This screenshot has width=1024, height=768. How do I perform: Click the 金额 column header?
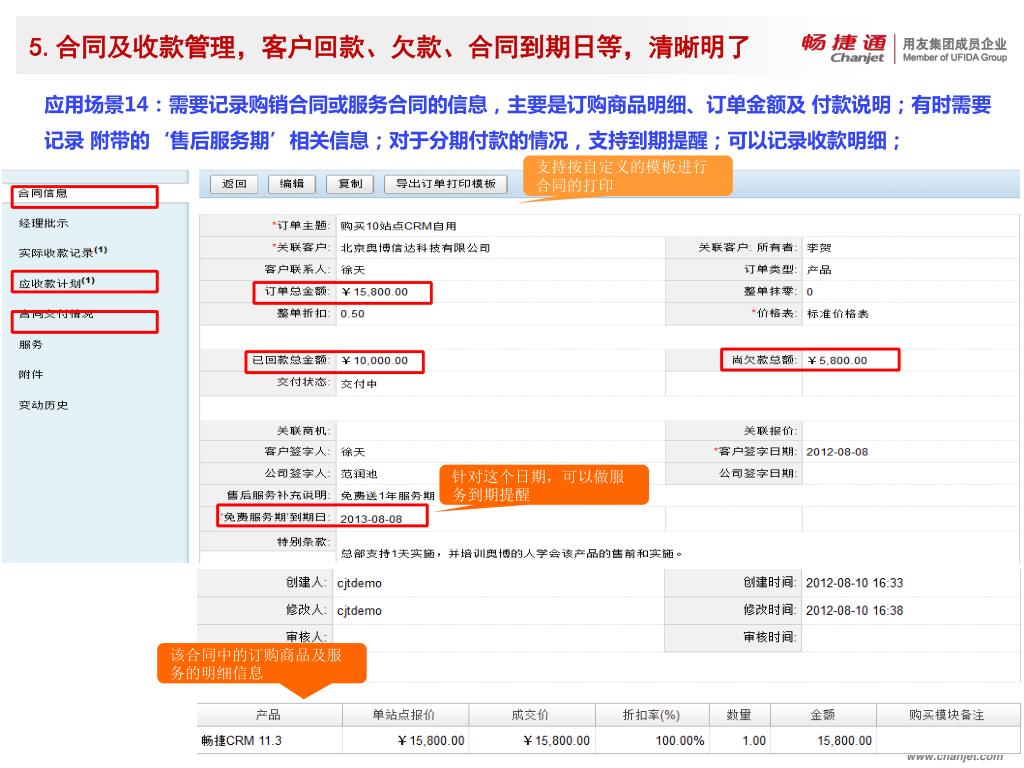pyautogui.click(x=823, y=715)
